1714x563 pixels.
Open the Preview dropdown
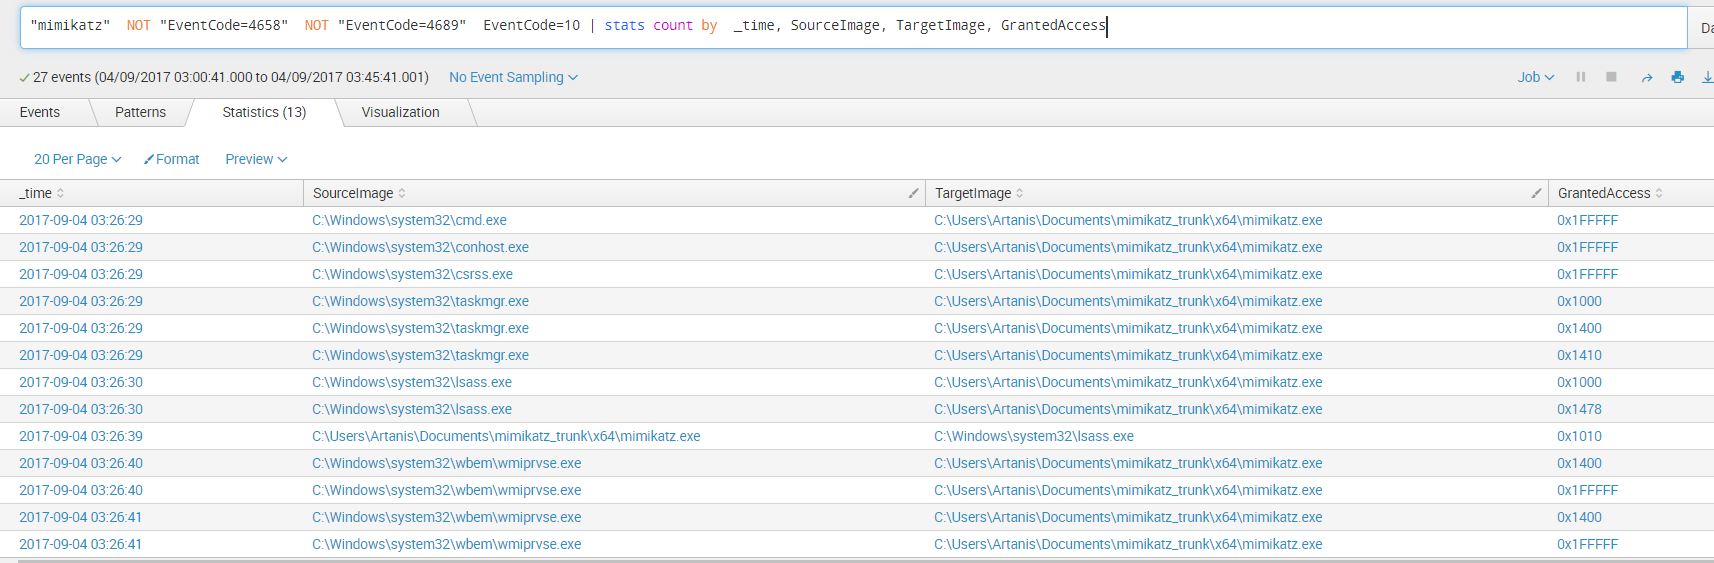pyautogui.click(x=256, y=159)
